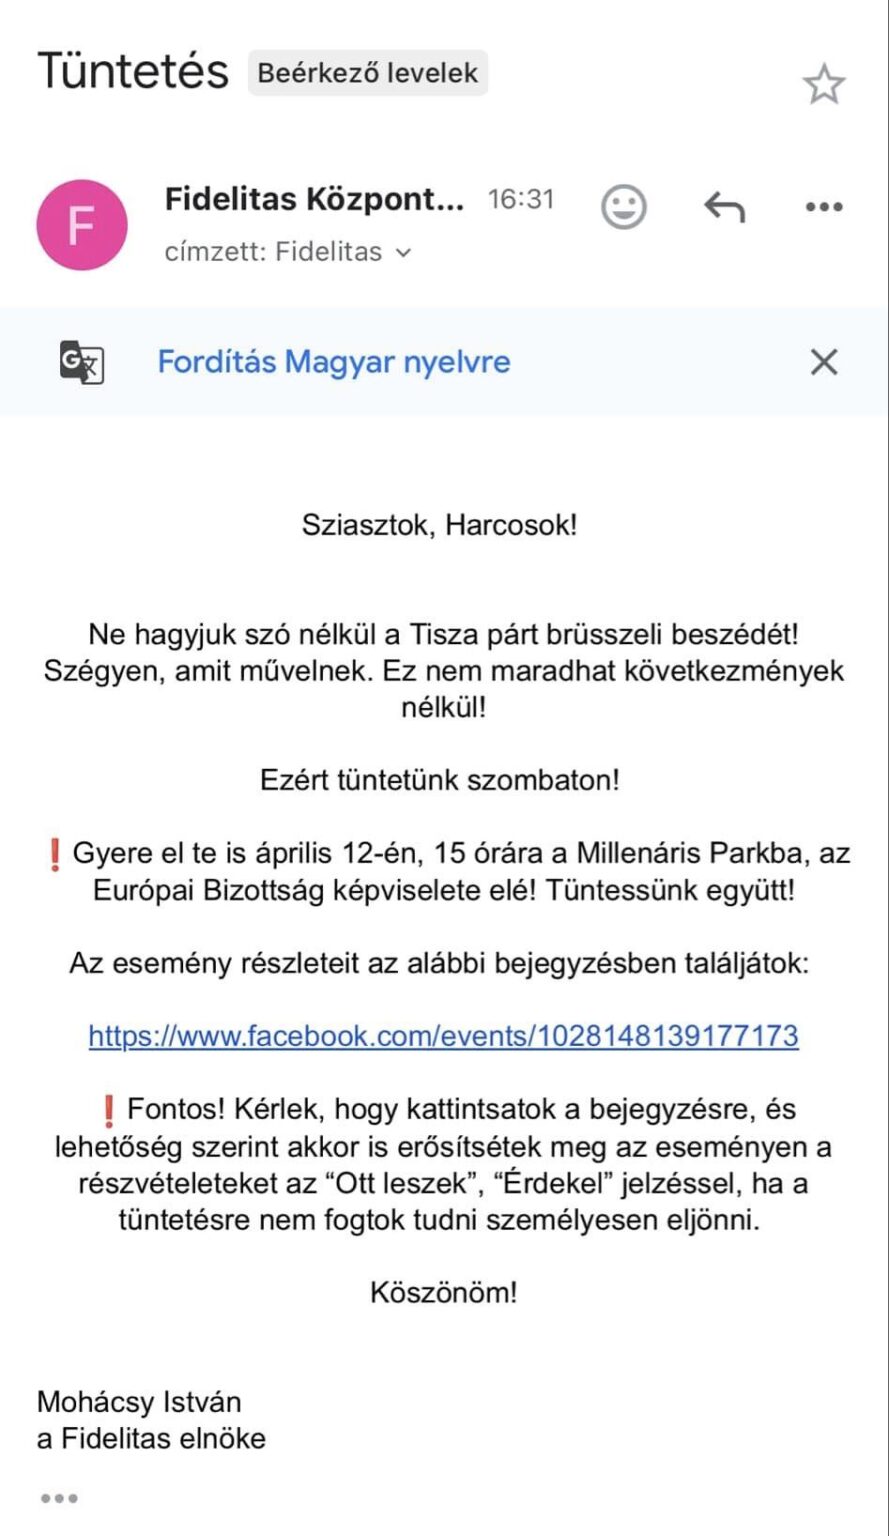Open the three-dot message options menu

pyautogui.click(x=824, y=208)
